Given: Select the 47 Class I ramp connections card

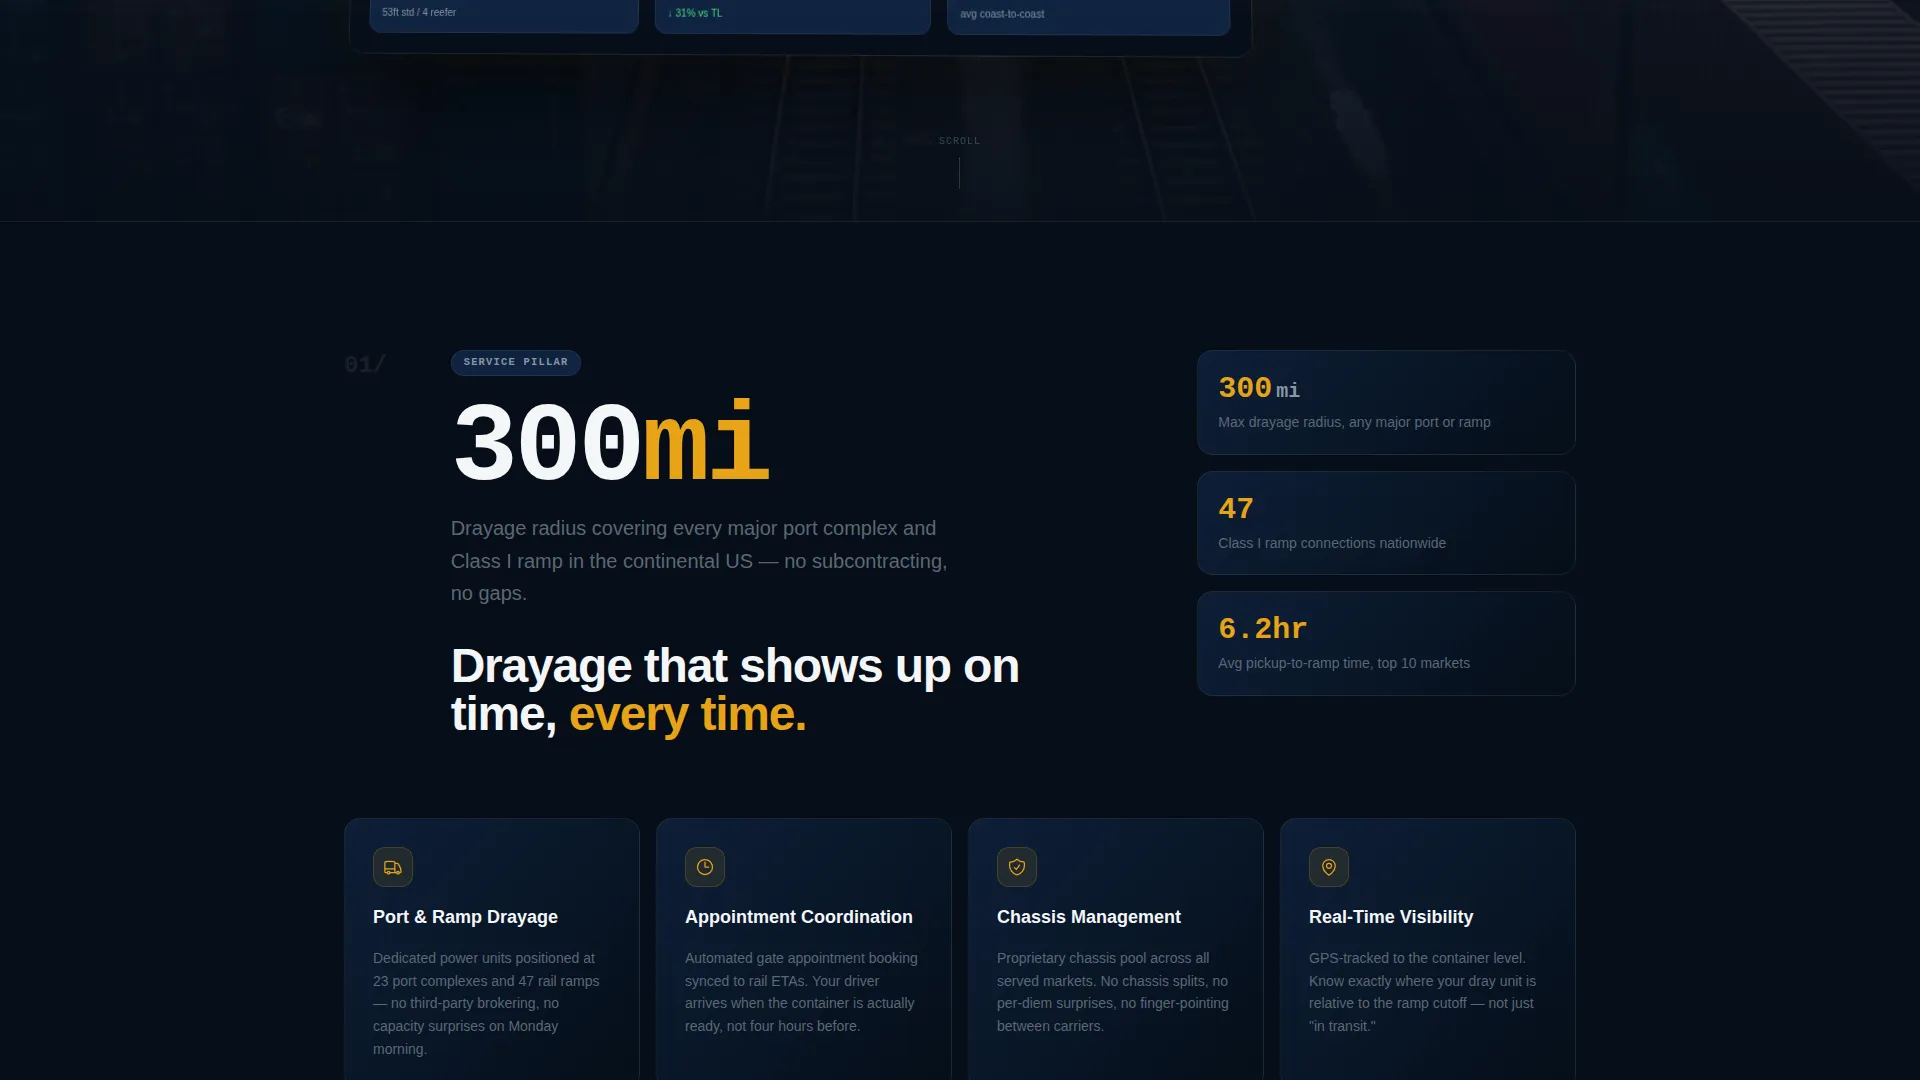Looking at the screenshot, I should point(1386,523).
